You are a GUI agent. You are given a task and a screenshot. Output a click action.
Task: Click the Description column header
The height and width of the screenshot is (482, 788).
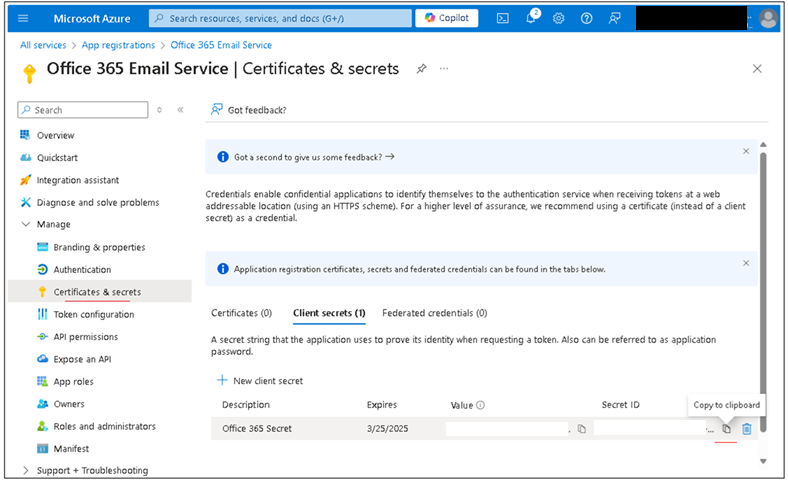click(x=246, y=405)
